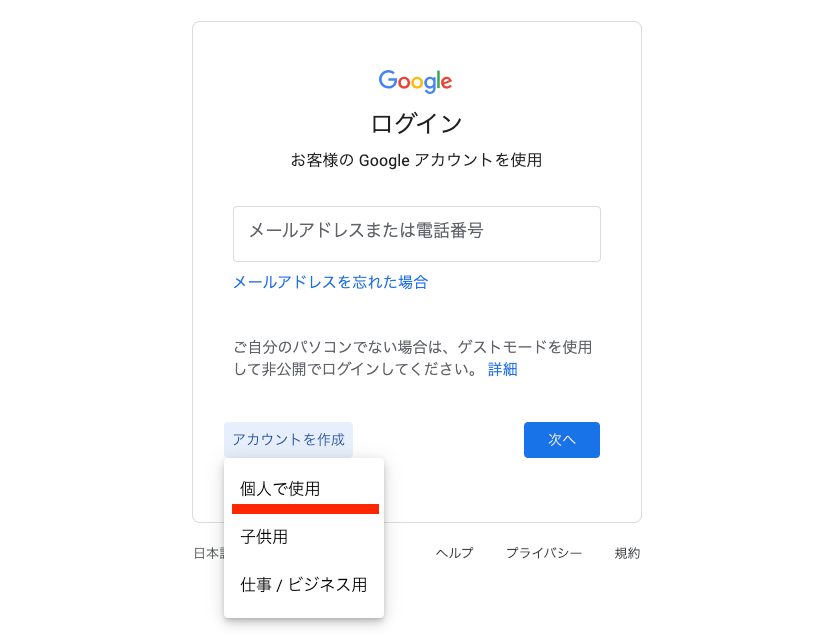
Task: Choose the 子供用 menu option
Action: tap(264, 537)
